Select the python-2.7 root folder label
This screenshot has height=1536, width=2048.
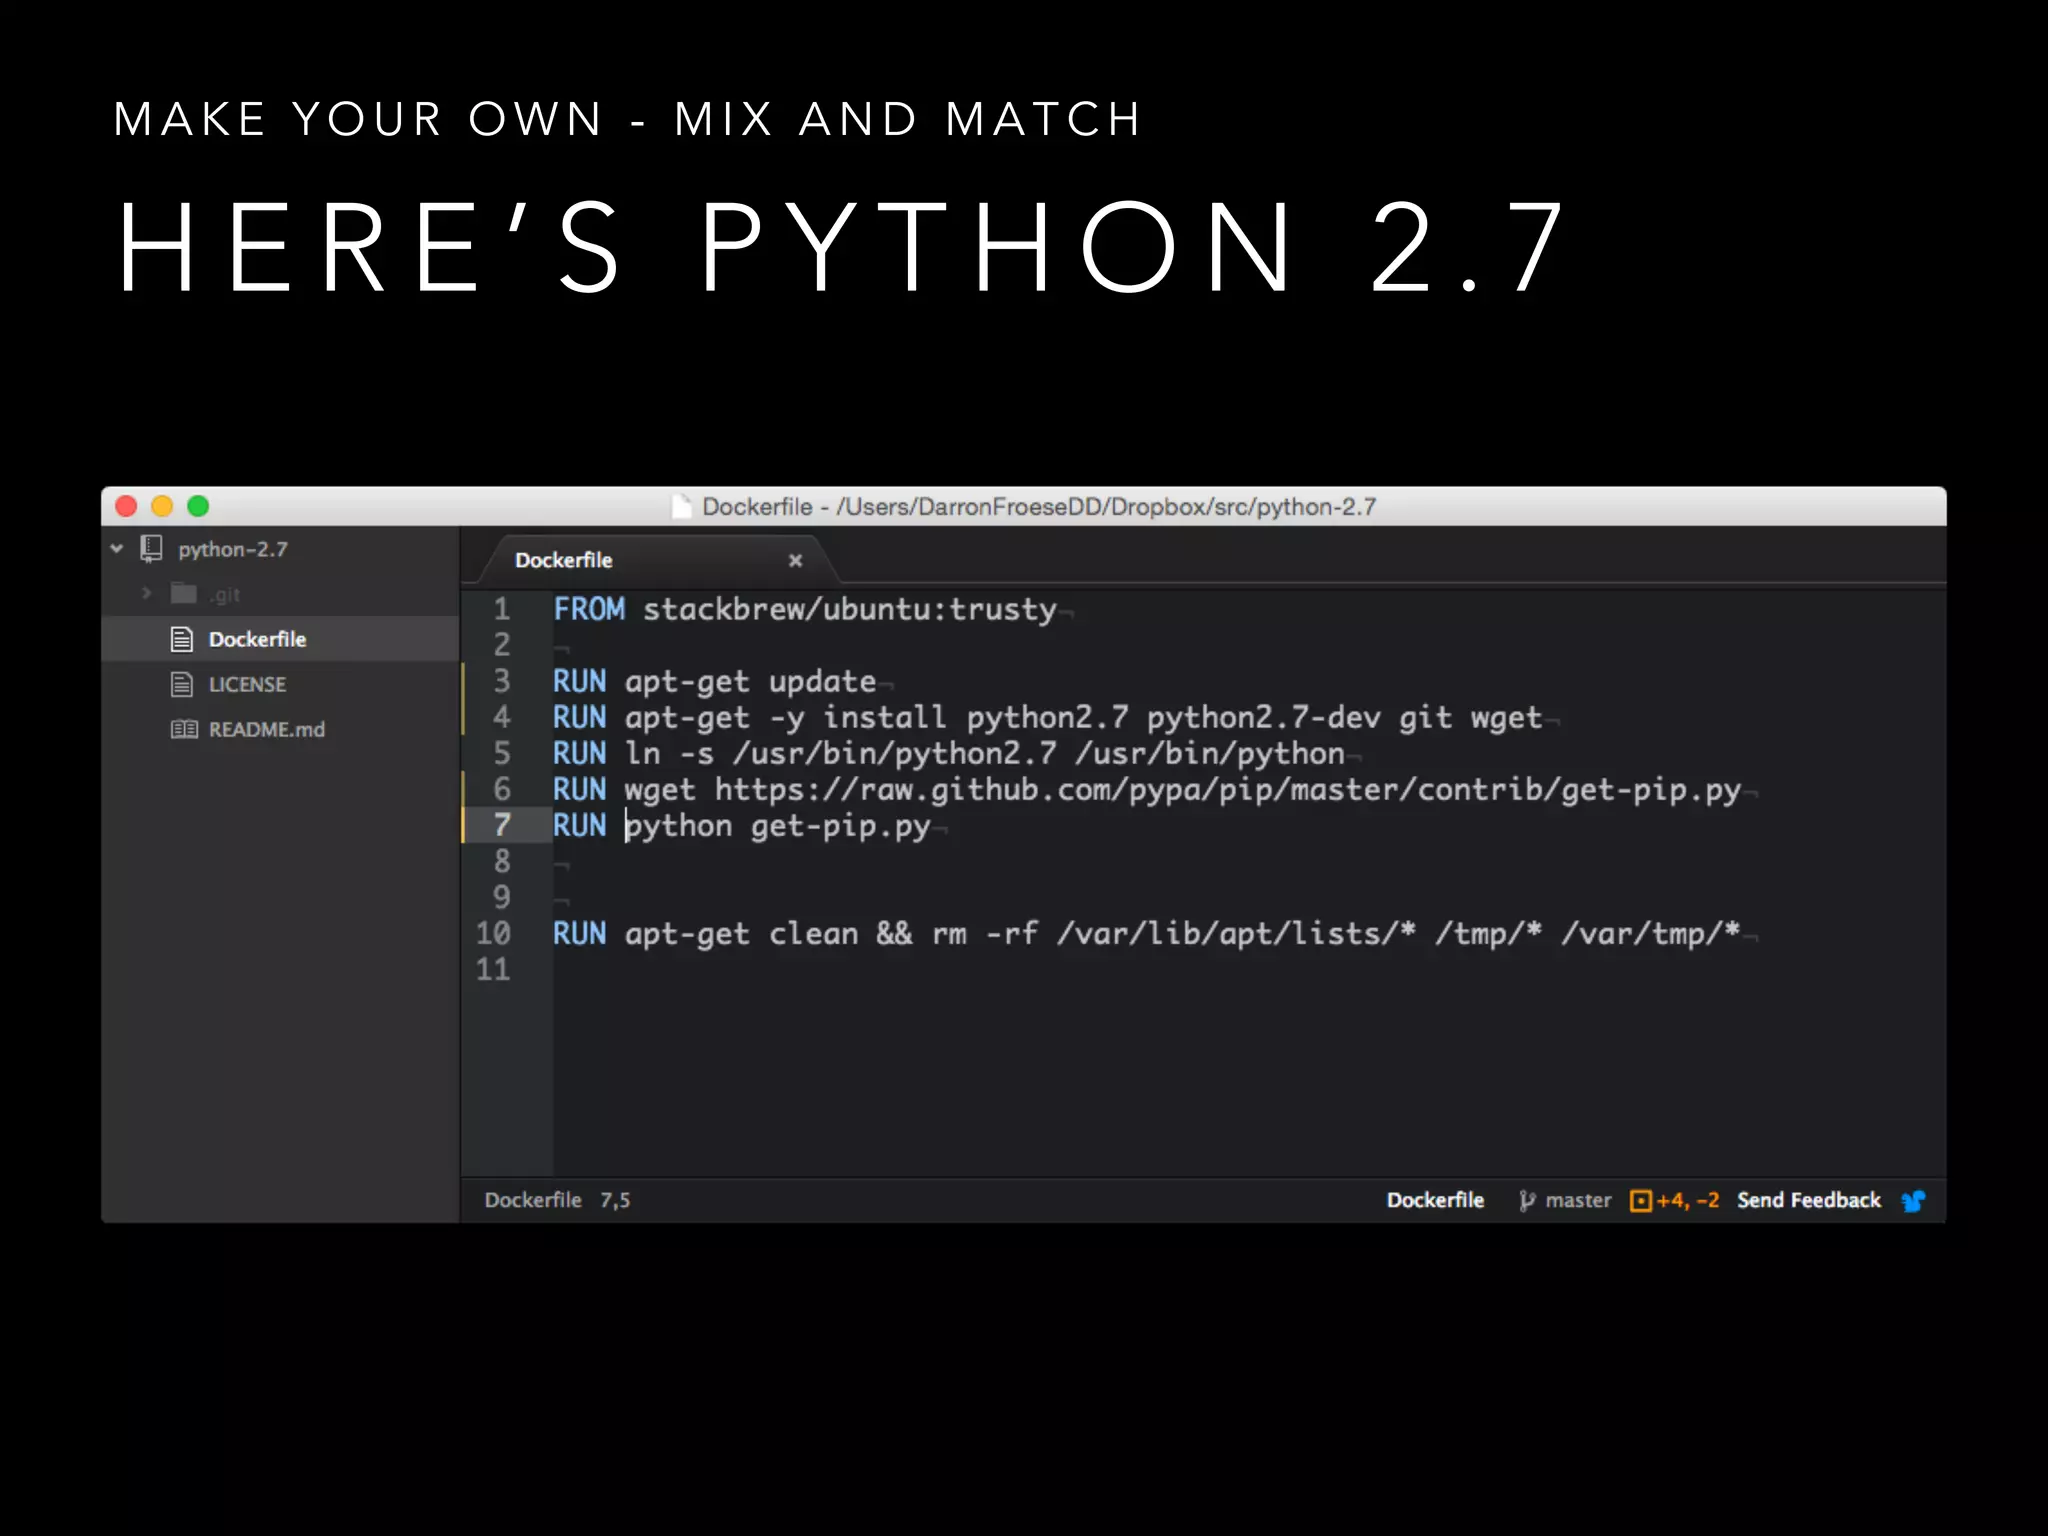(233, 549)
